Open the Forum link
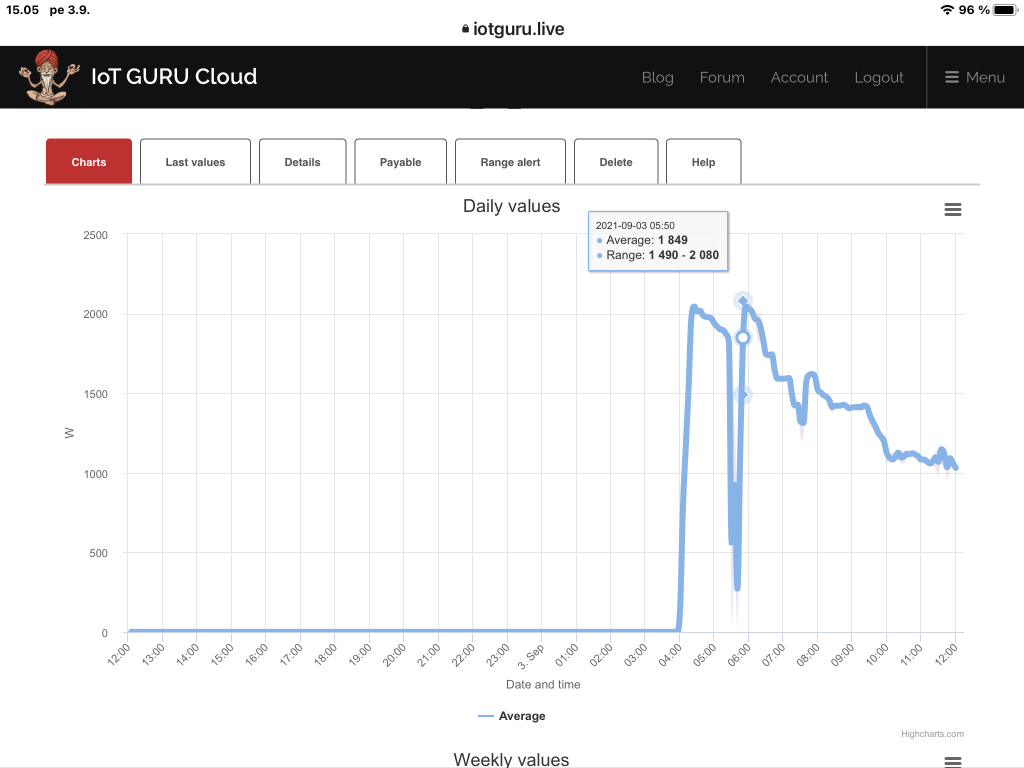Screen dimensions: 1024x768 click(x=722, y=77)
